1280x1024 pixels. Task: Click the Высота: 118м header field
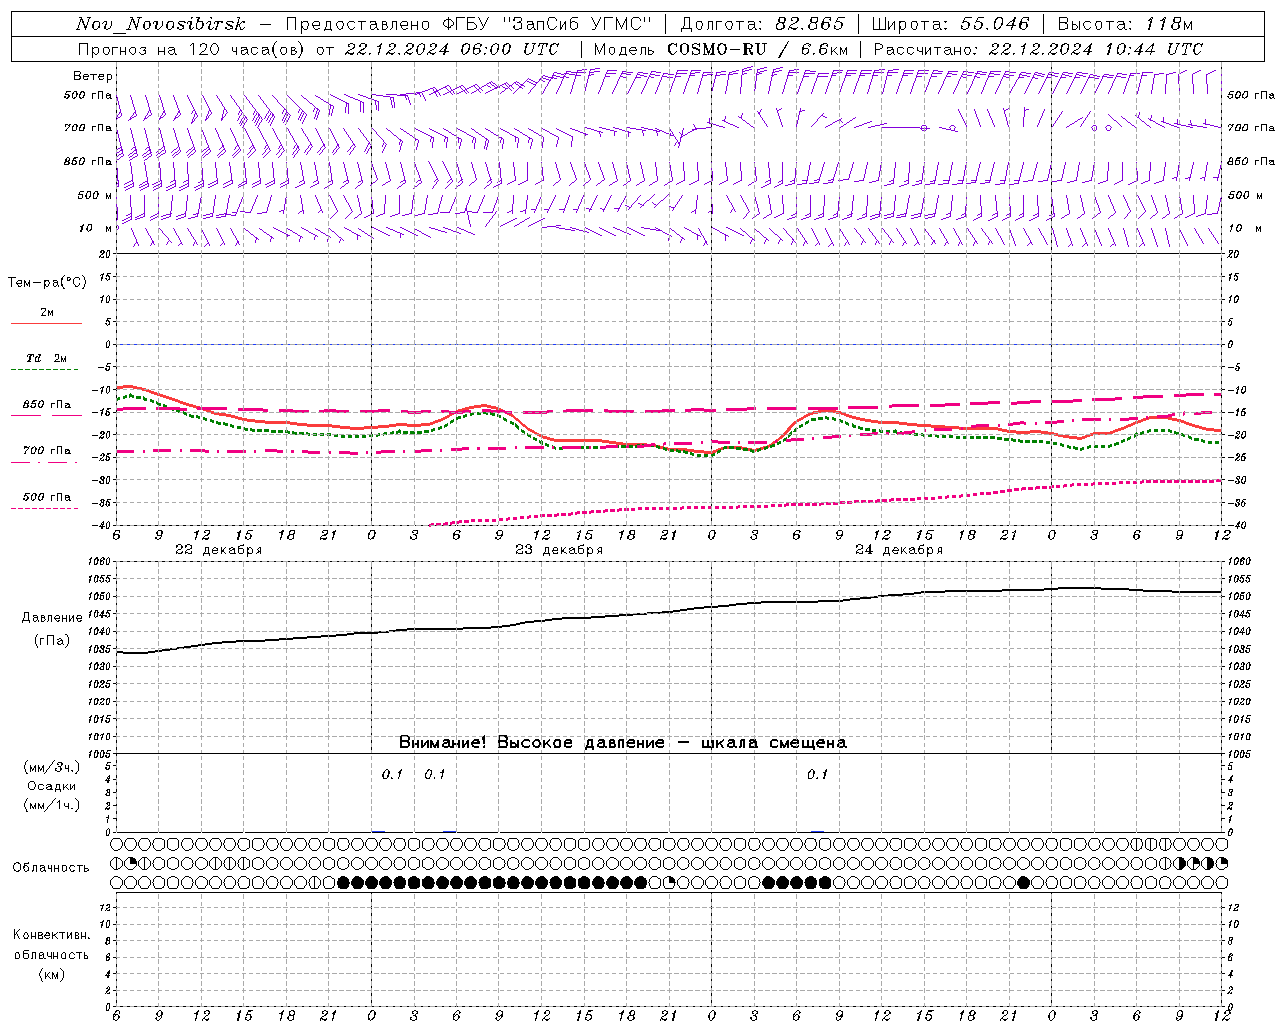[x=1125, y=24]
